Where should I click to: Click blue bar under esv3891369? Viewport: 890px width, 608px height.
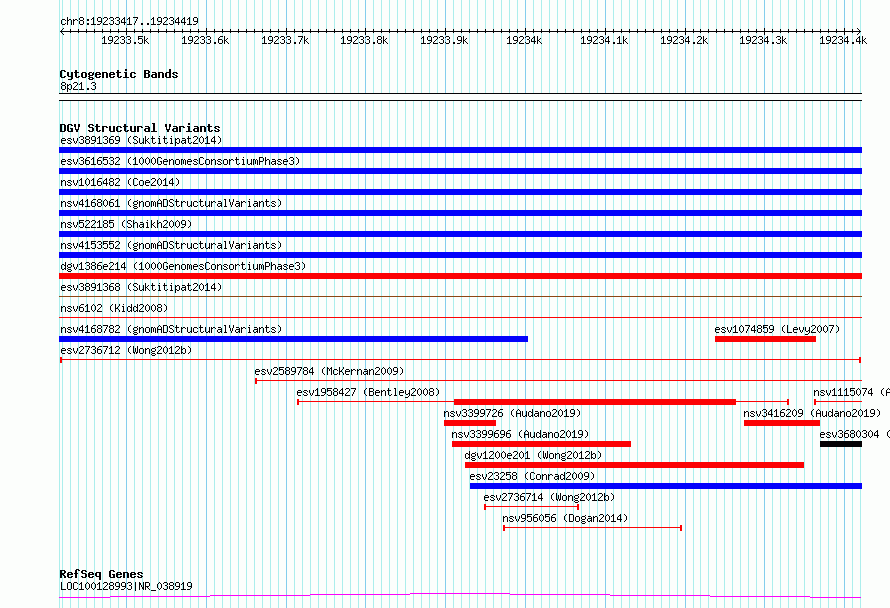pos(460,150)
